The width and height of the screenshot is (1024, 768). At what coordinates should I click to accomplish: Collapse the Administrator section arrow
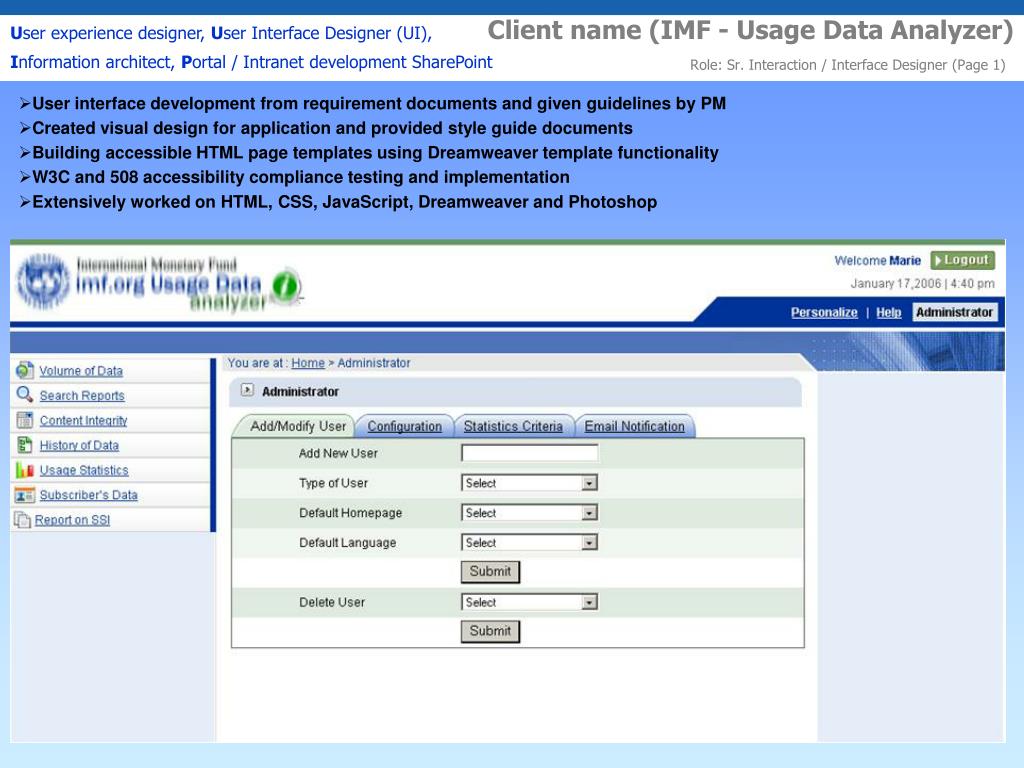click(247, 390)
